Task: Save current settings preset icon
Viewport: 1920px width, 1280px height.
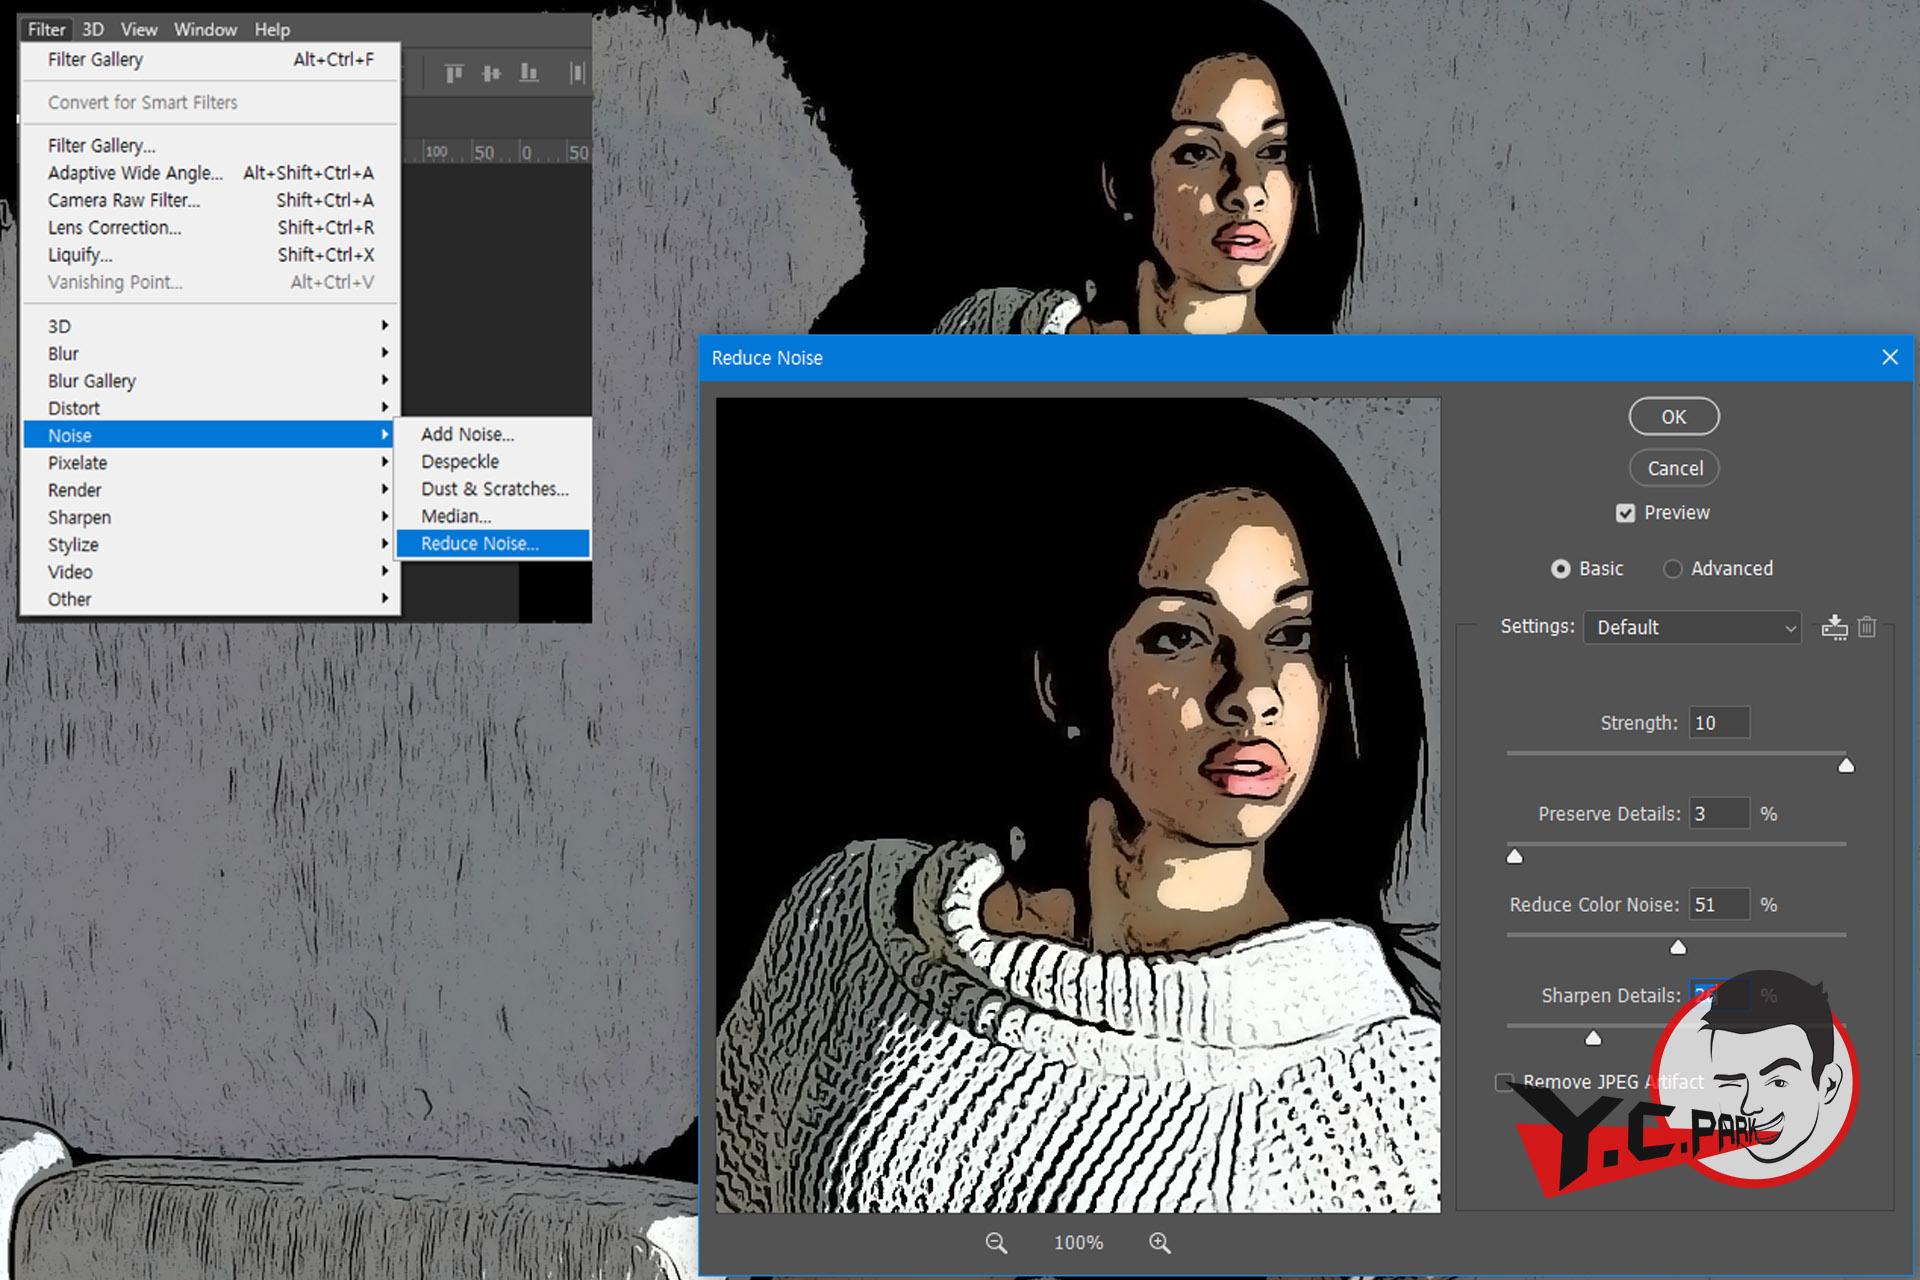Action: (x=1834, y=627)
